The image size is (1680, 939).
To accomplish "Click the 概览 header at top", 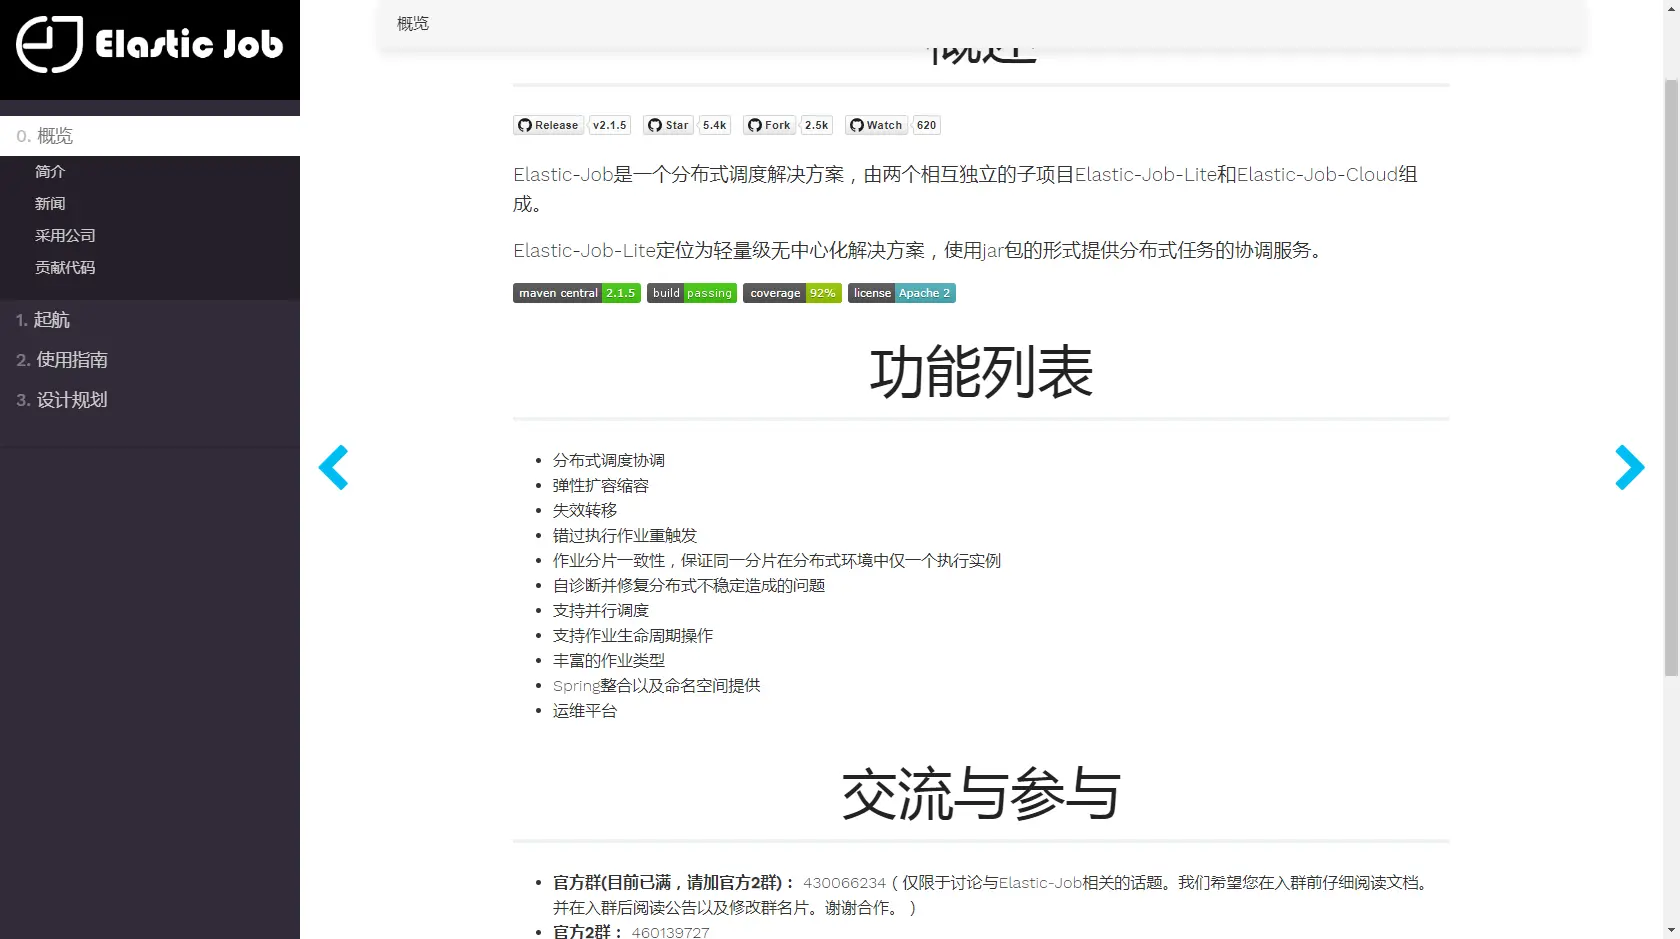I will (412, 23).
